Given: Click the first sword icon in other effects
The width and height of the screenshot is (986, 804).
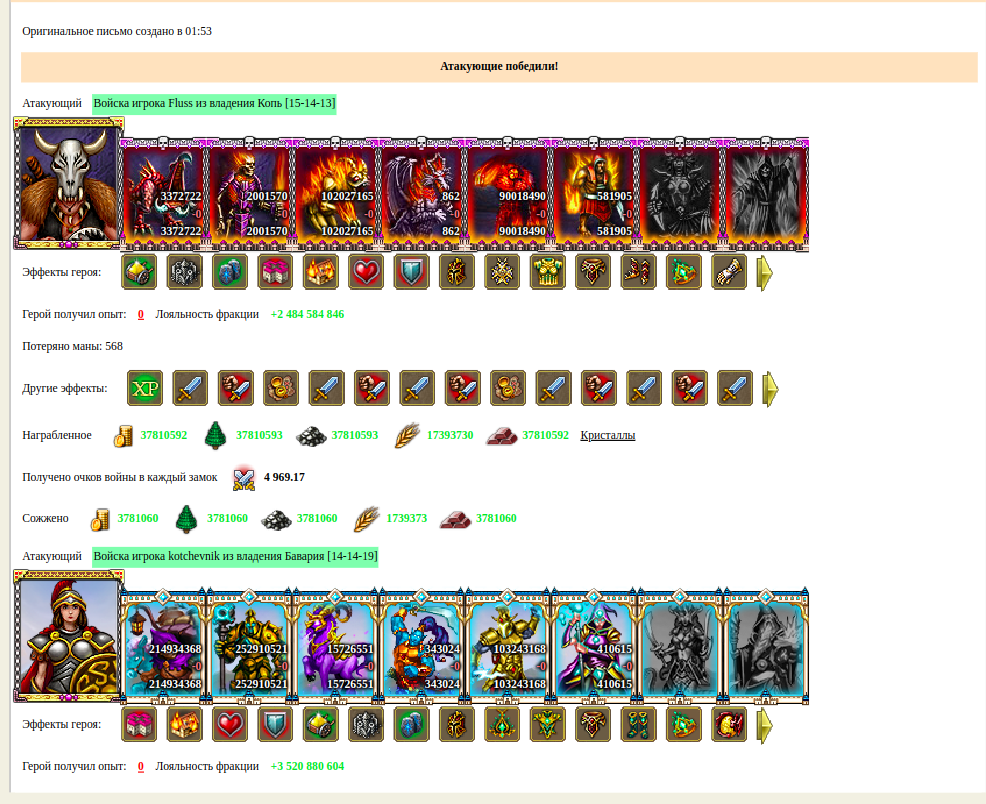Looking at the screenshot, I should pos(190,388).
